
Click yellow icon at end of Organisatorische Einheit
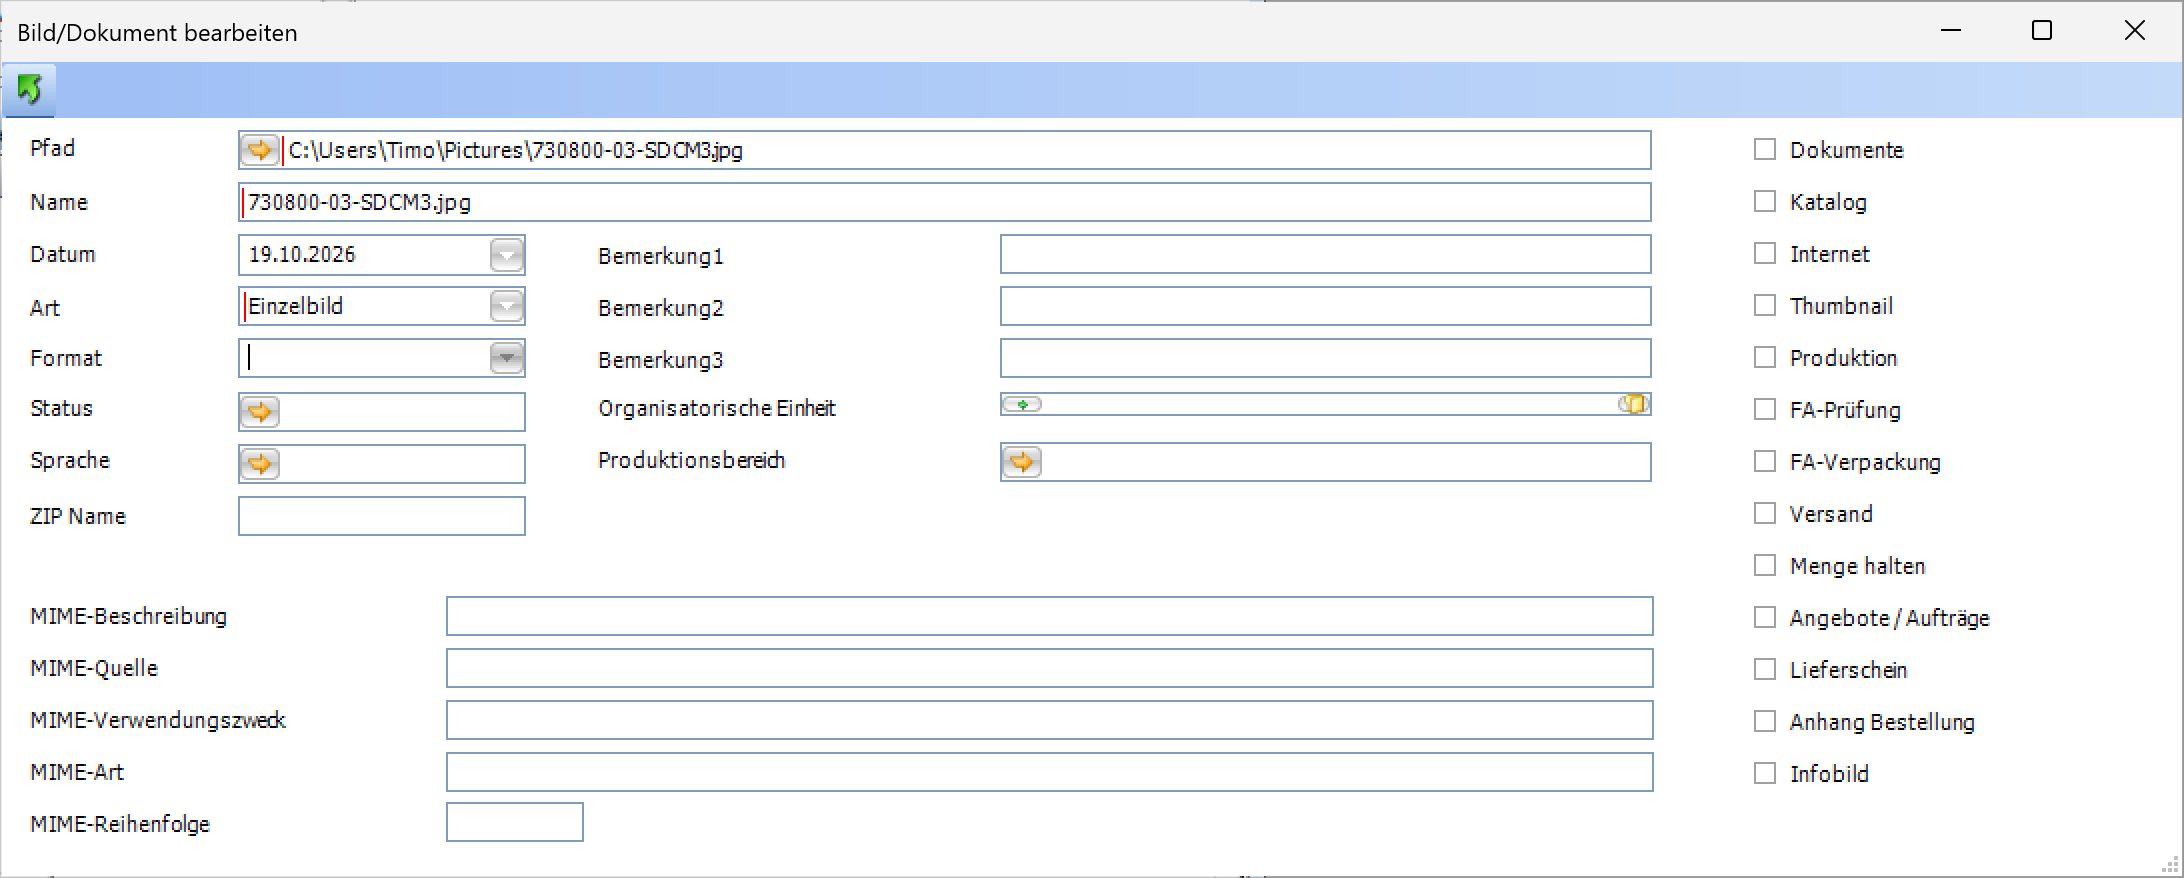pyautogui.click(x=1633, y=404)
